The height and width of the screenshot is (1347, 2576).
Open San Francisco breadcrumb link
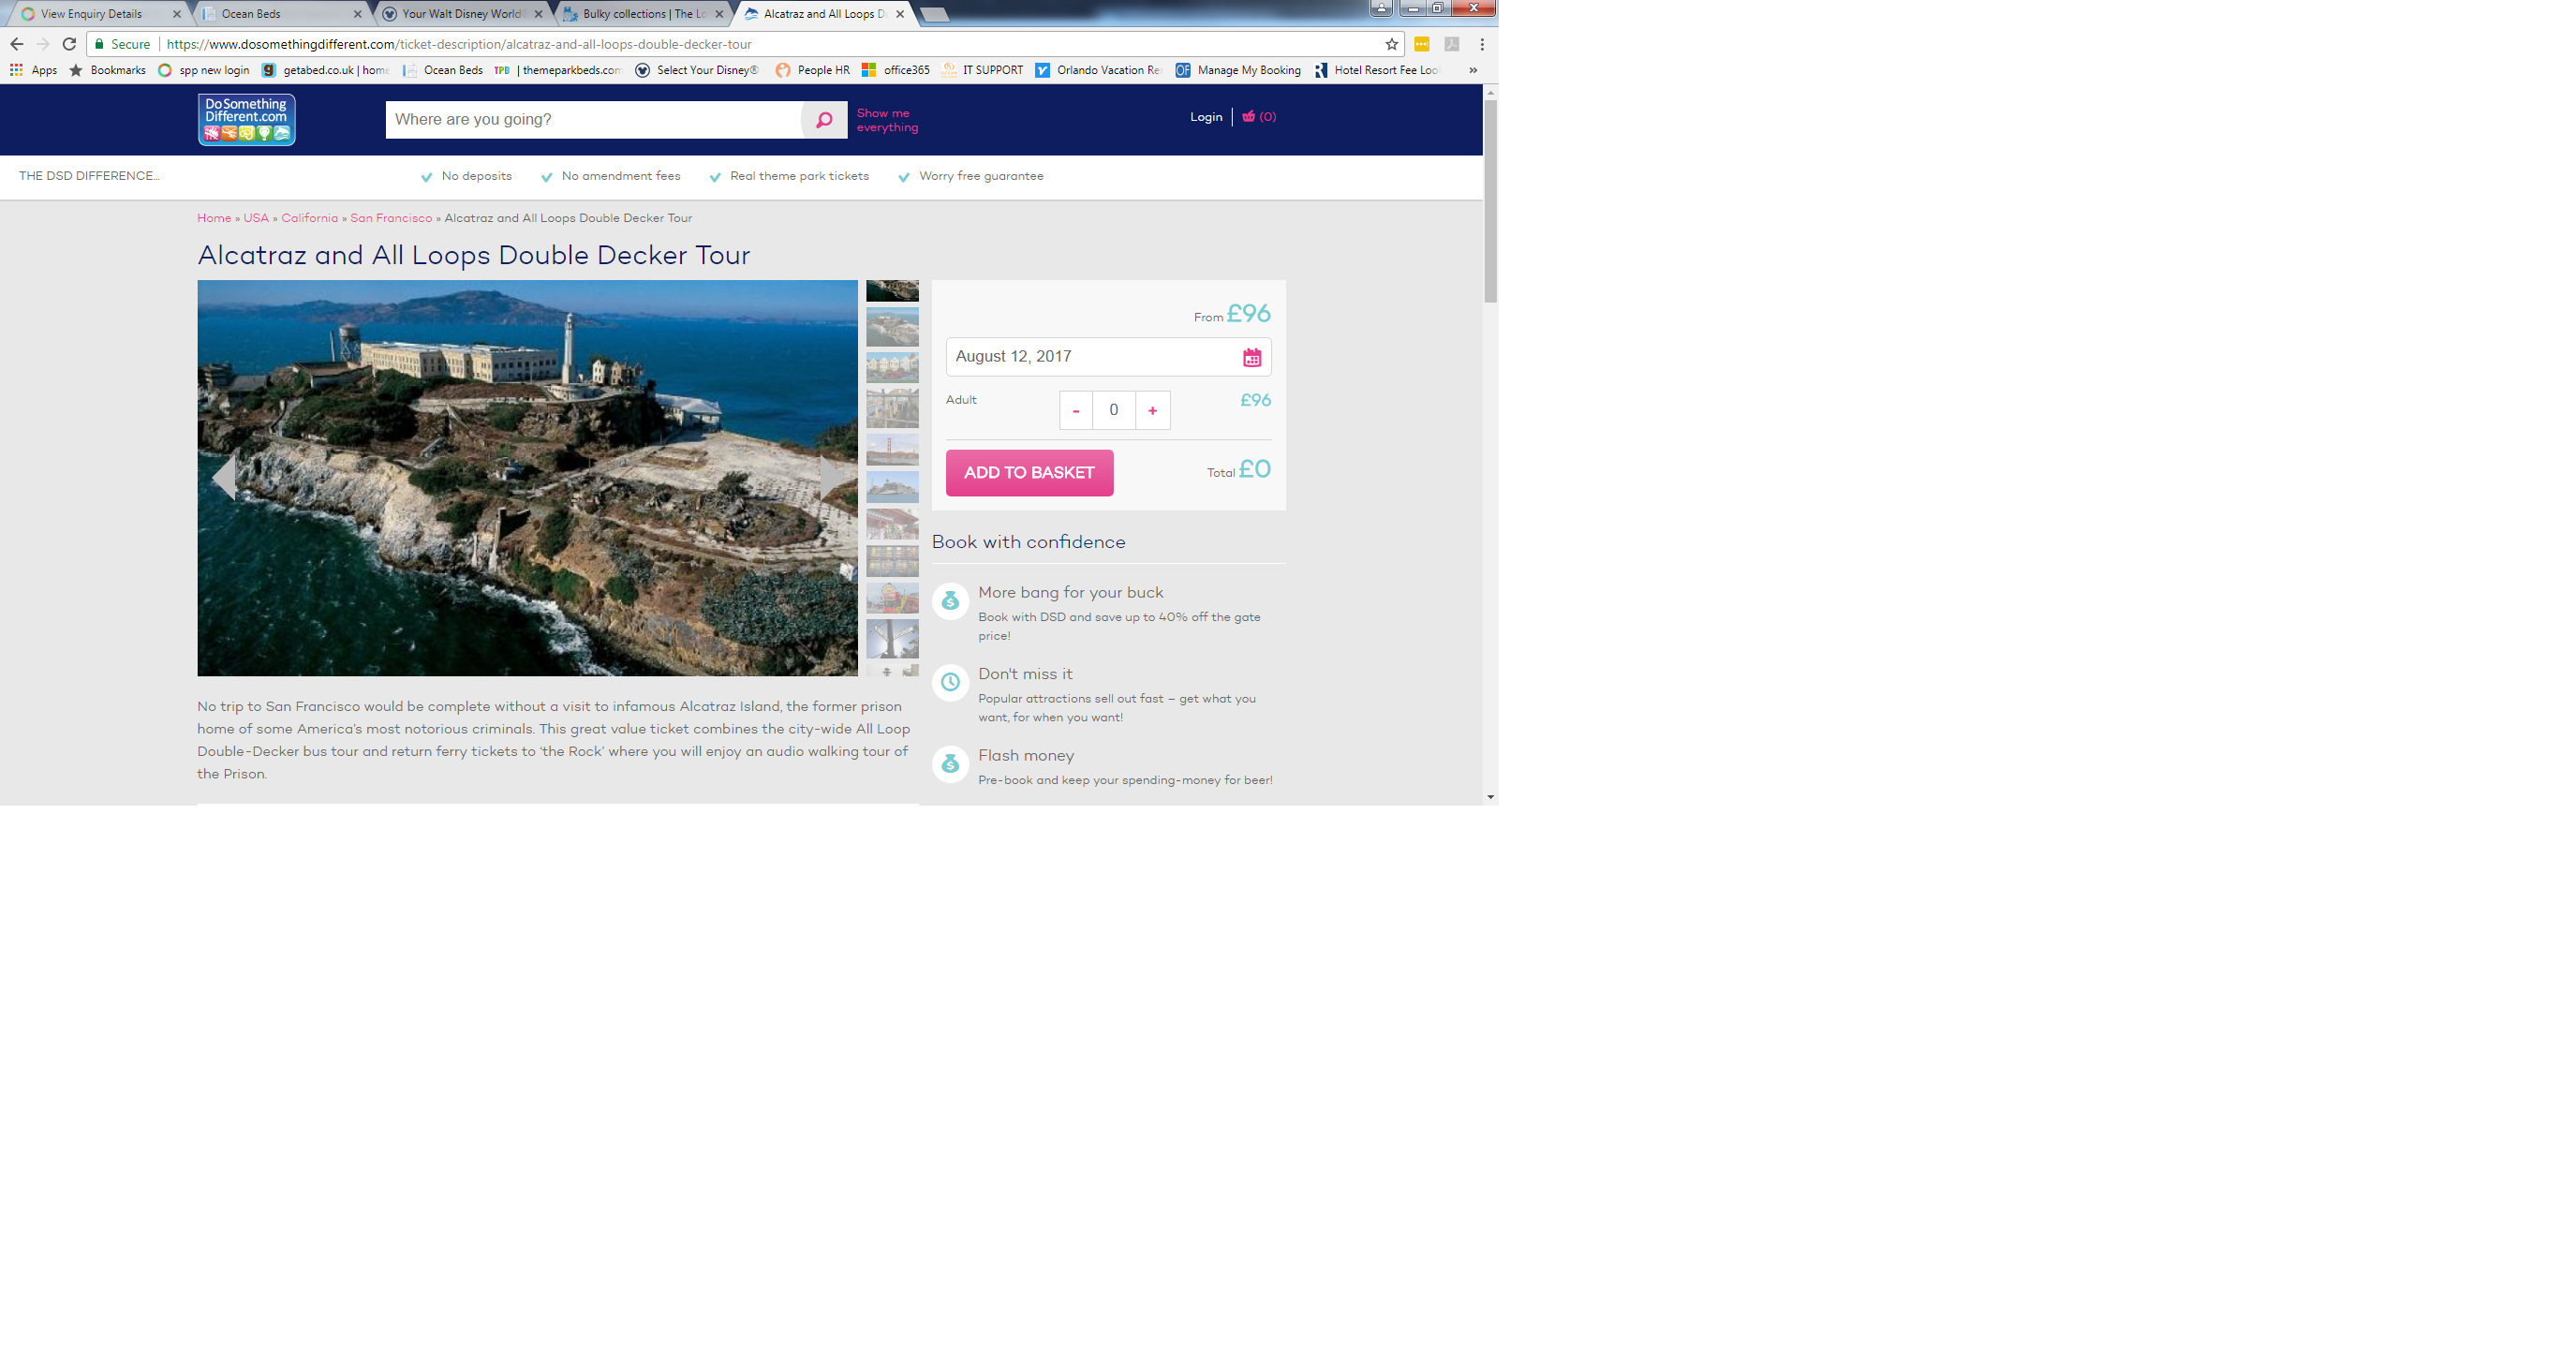[391, 218]
